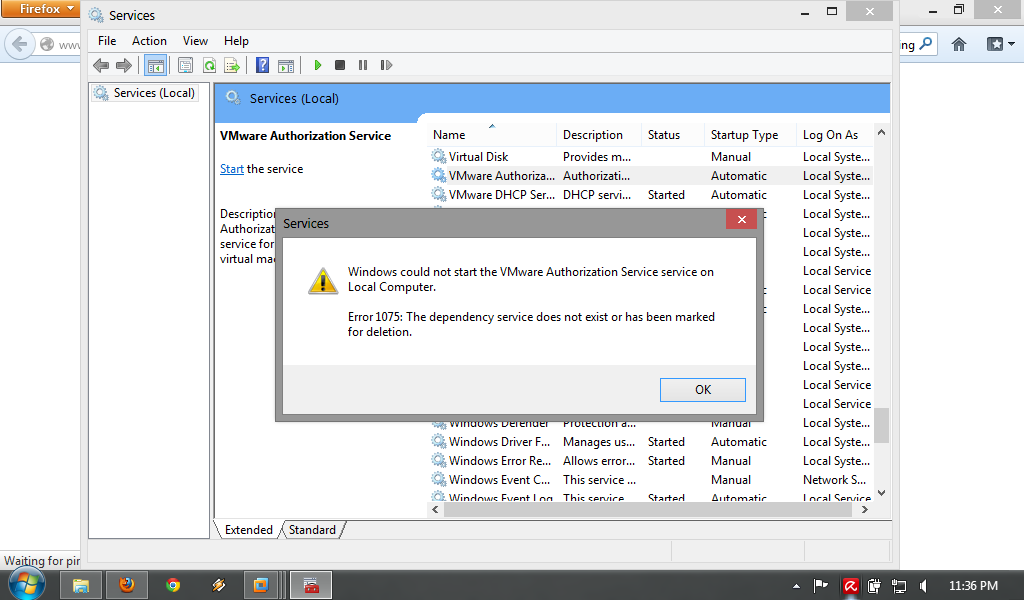
Task: Switch to the Extended tab
Action: pyautogui.click(x=249, y=529)
